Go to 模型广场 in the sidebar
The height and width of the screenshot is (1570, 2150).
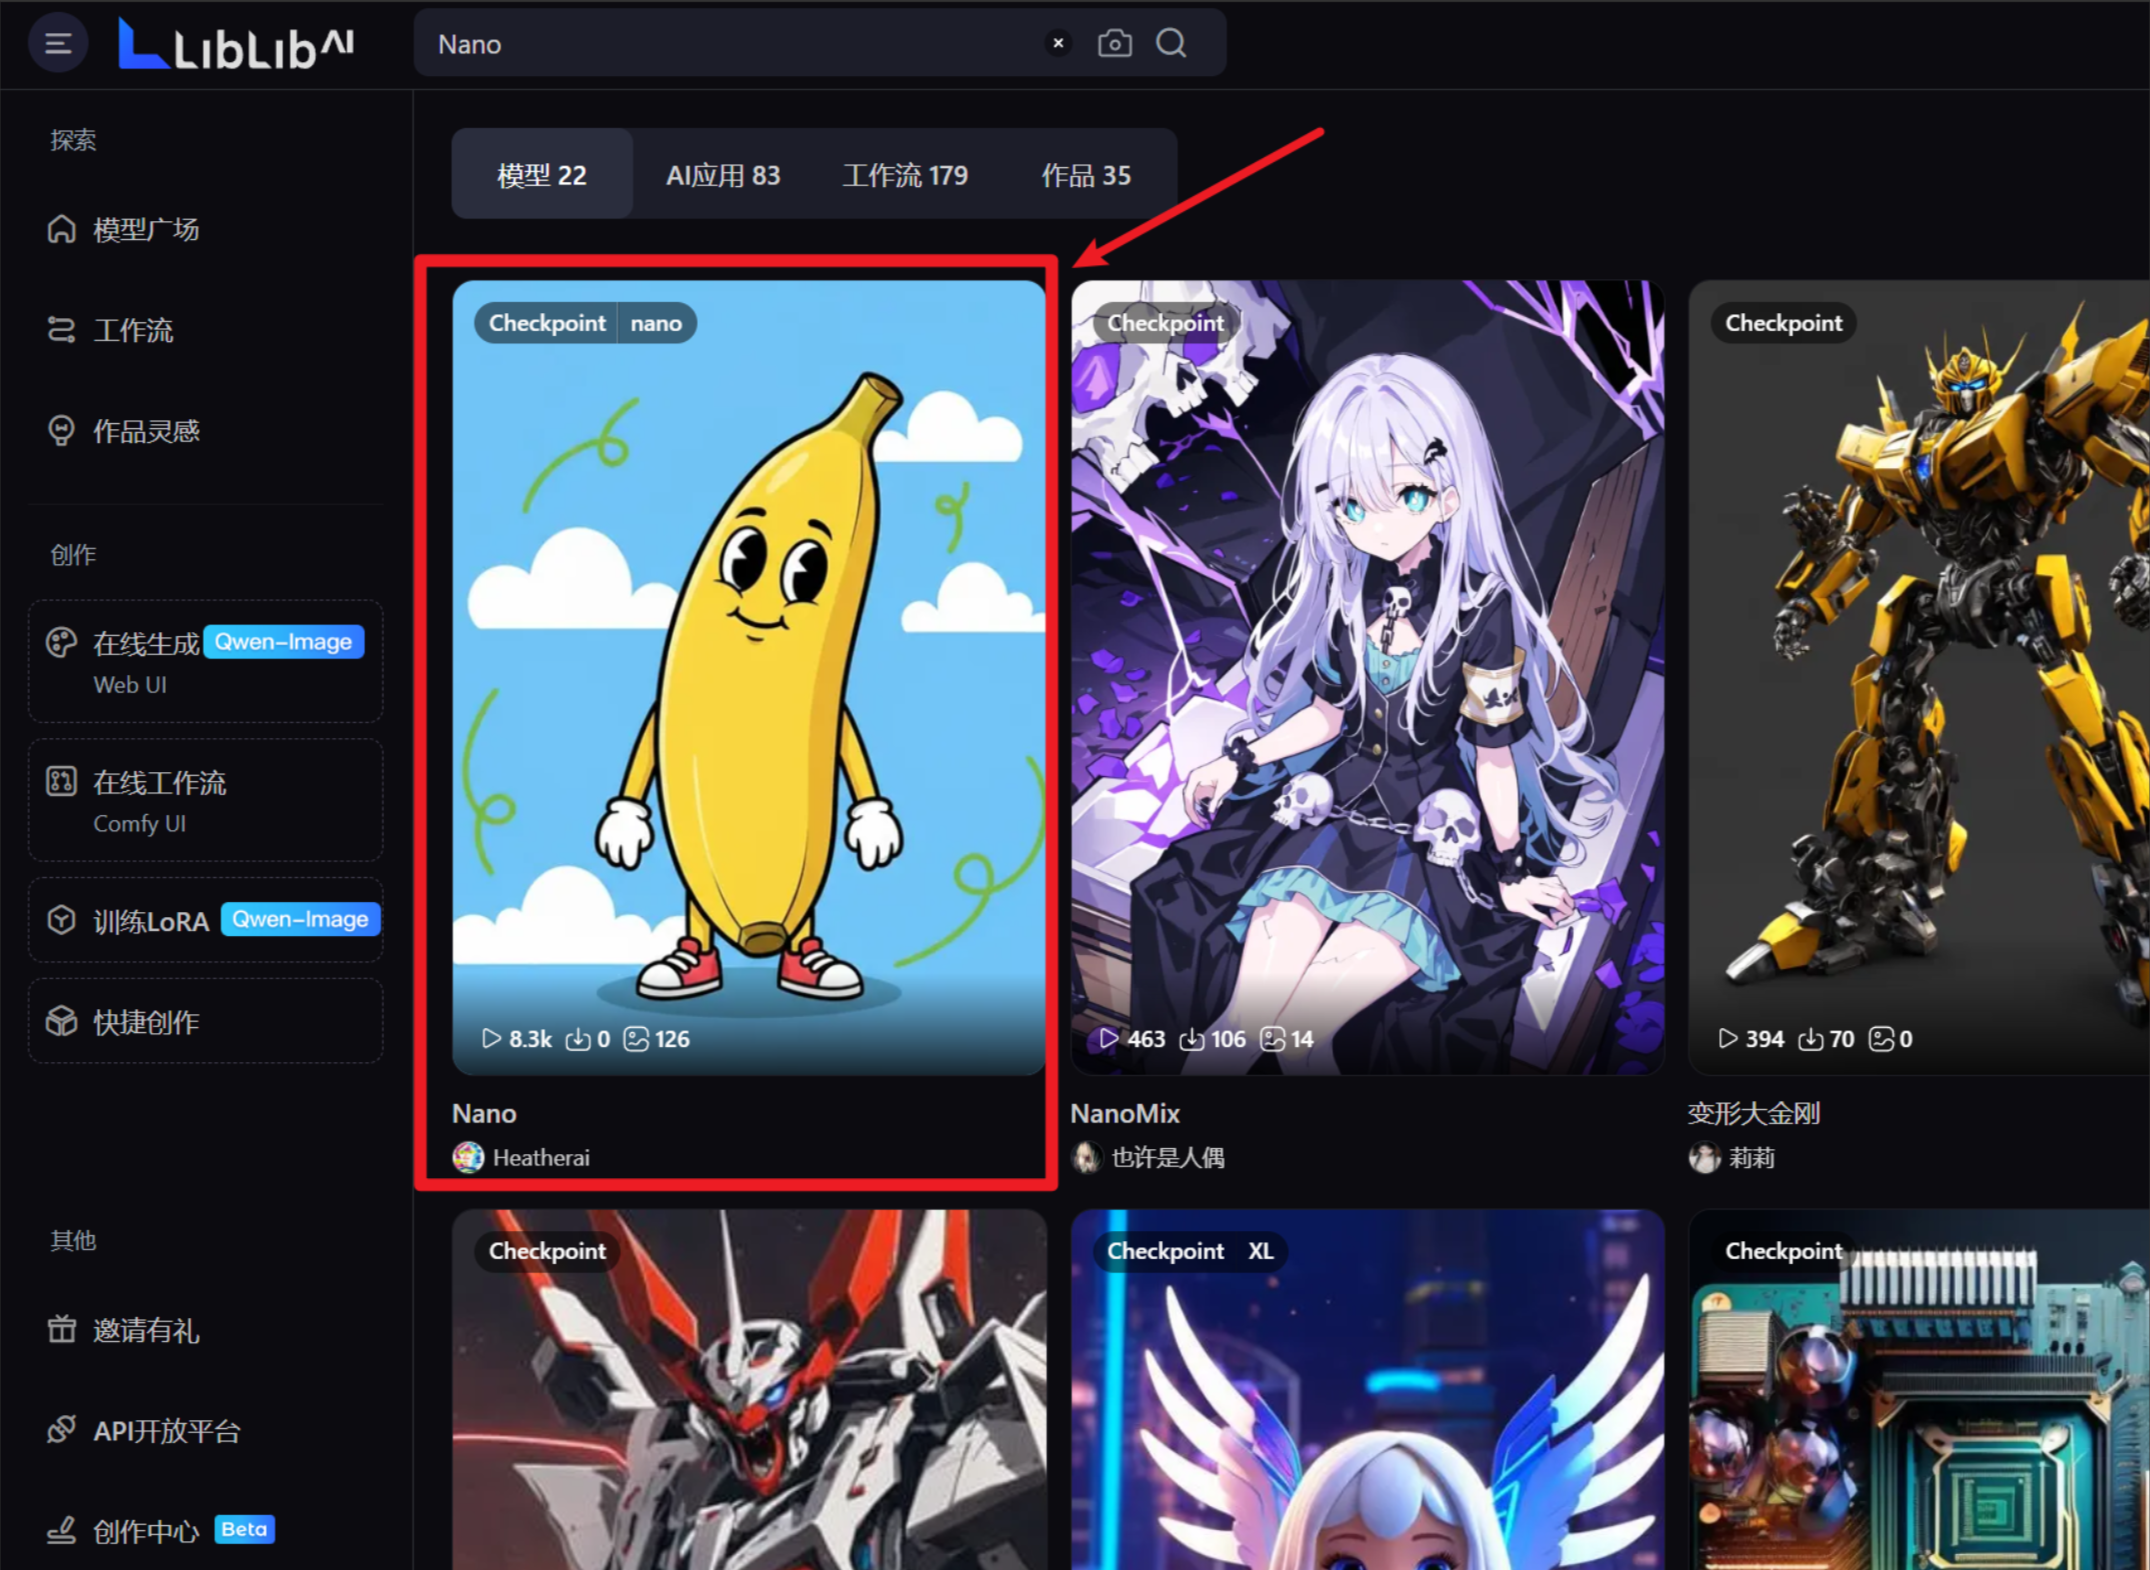tap(145, 229)
